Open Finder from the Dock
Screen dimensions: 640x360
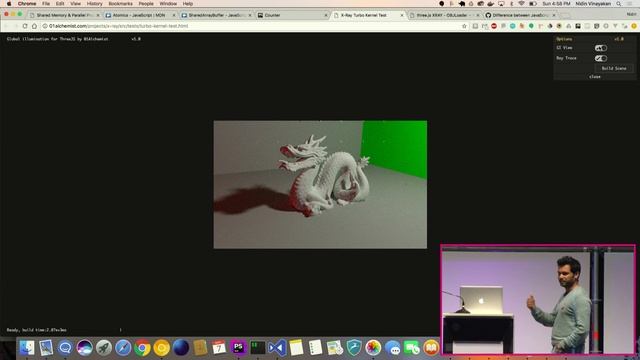[x=27, y=348]
